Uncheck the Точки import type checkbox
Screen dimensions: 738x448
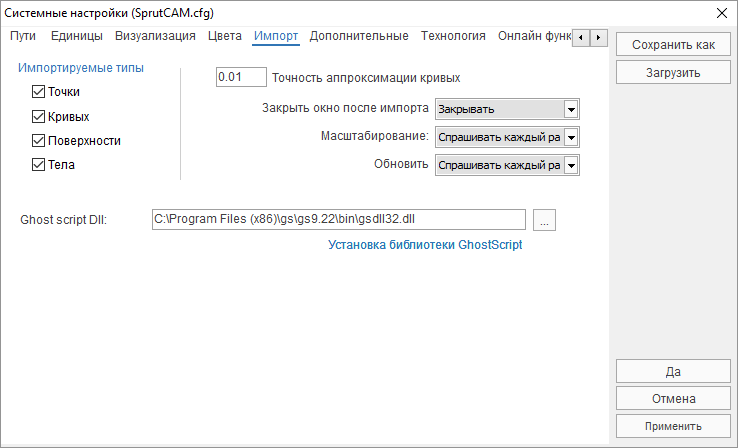tap(39, 92)
